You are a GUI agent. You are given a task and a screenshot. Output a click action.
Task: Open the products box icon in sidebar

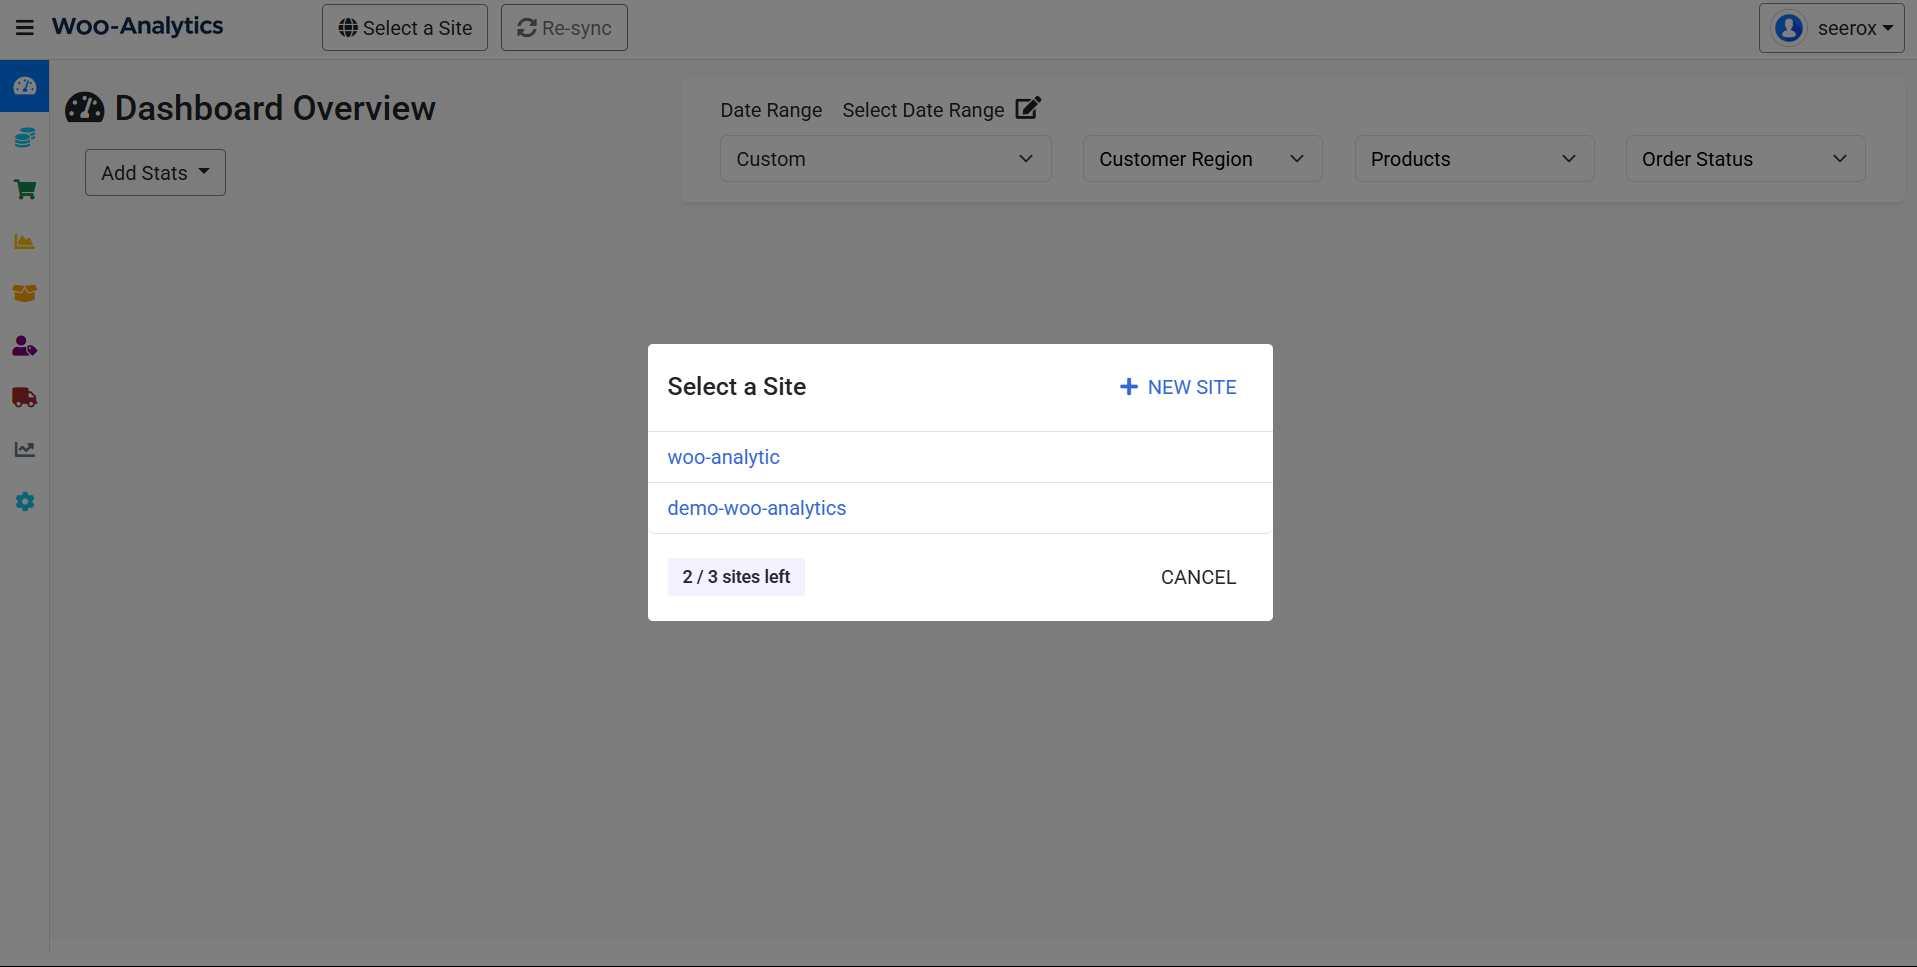click(24, 293)
